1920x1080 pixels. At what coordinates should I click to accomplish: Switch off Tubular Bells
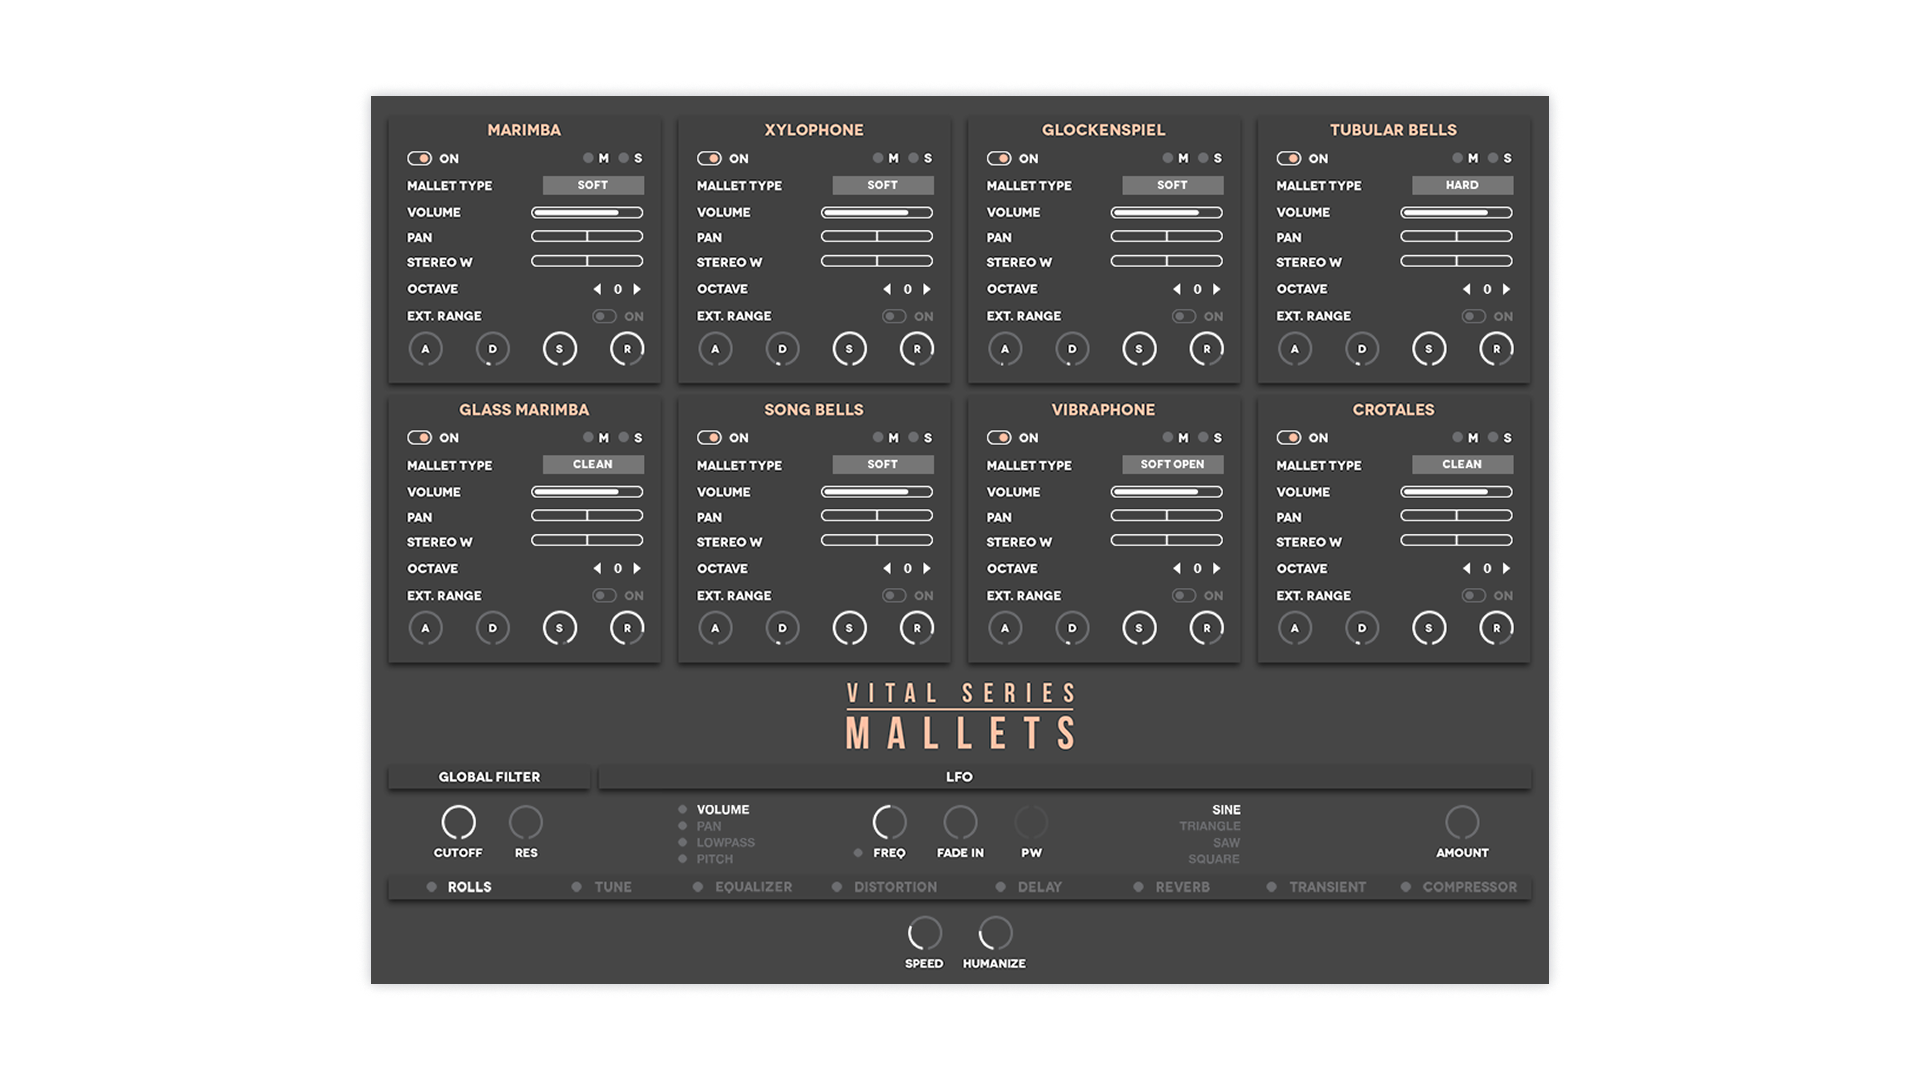click(x=1289, y=158)
